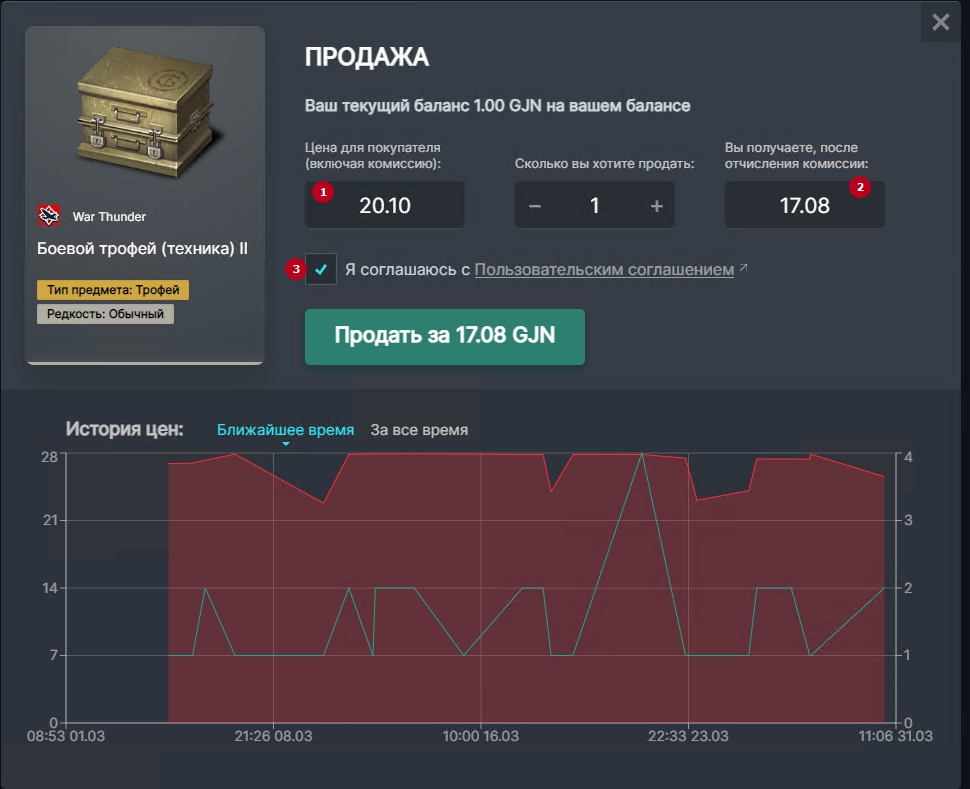Image resolution: width=970 pixels, height=789 pixels.
Task: Click the 21:26 08.03 chart date label
Action: [273, 736]
